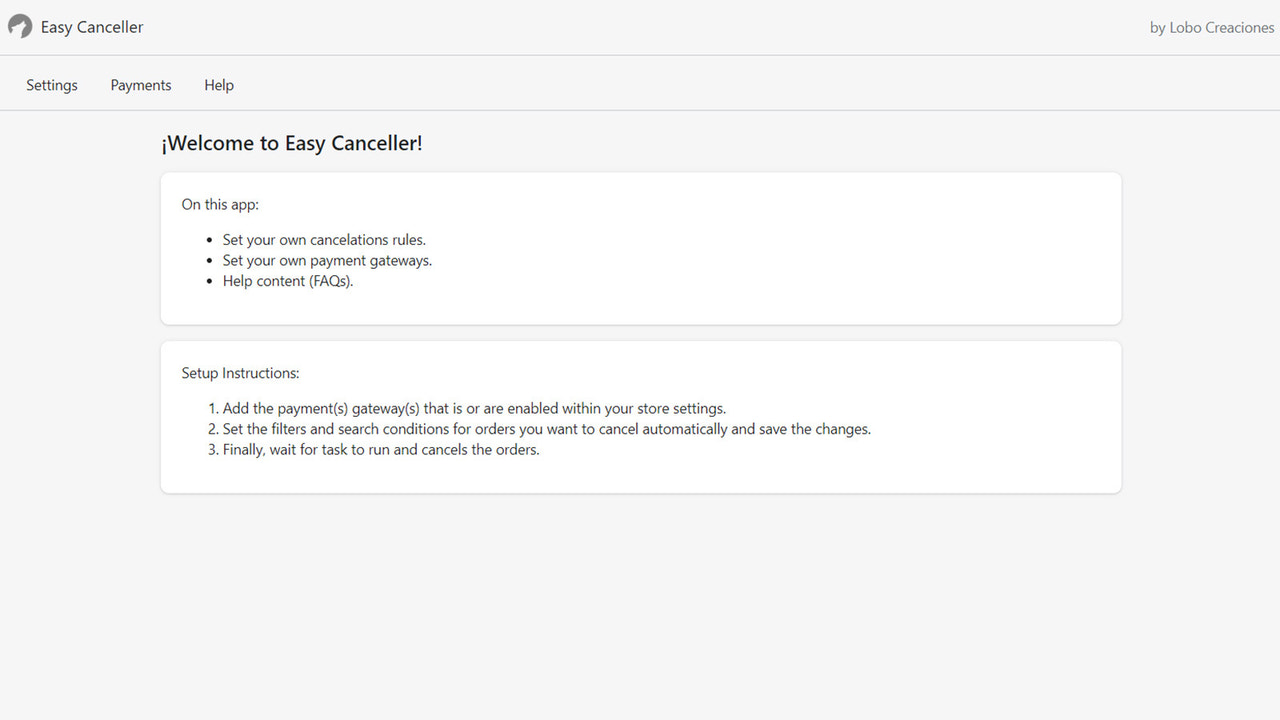This screenshot has width=1280, height=720.
Task: Click the "Help content (FAQs)" list item
Action: click(287, 281)
